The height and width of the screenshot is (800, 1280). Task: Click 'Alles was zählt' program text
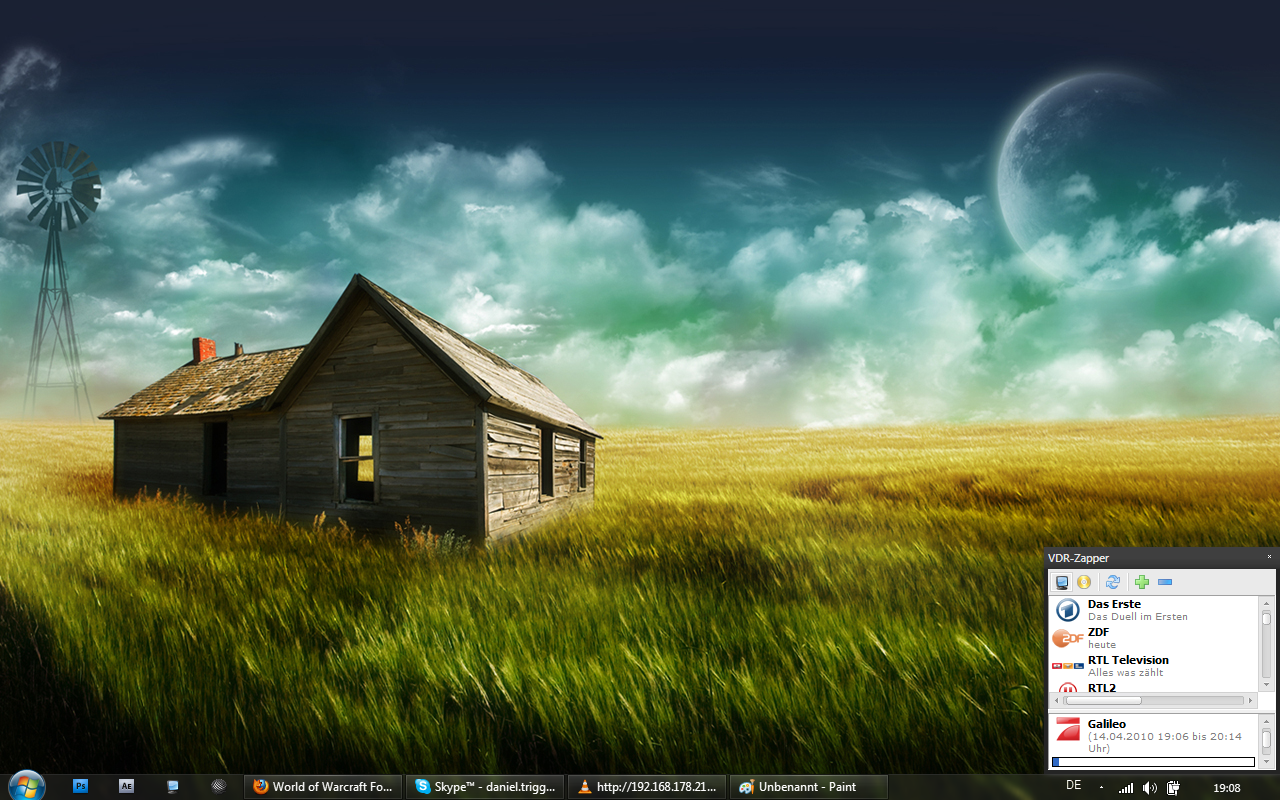click(x=1126, y=673)
